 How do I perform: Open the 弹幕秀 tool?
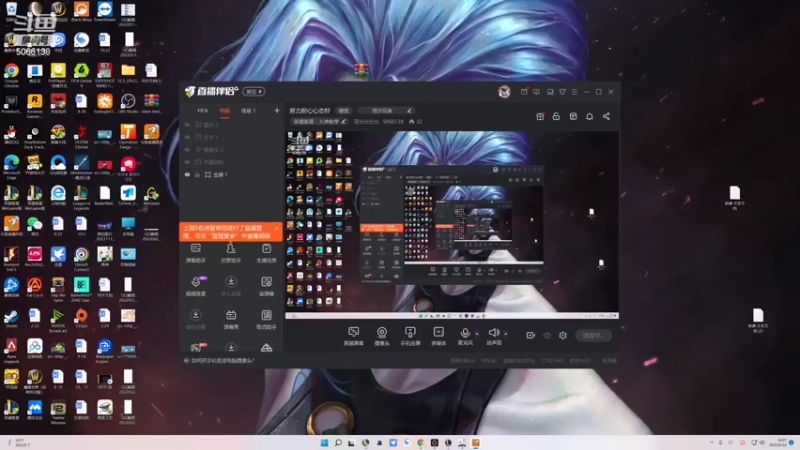click(x=231, y=319)
